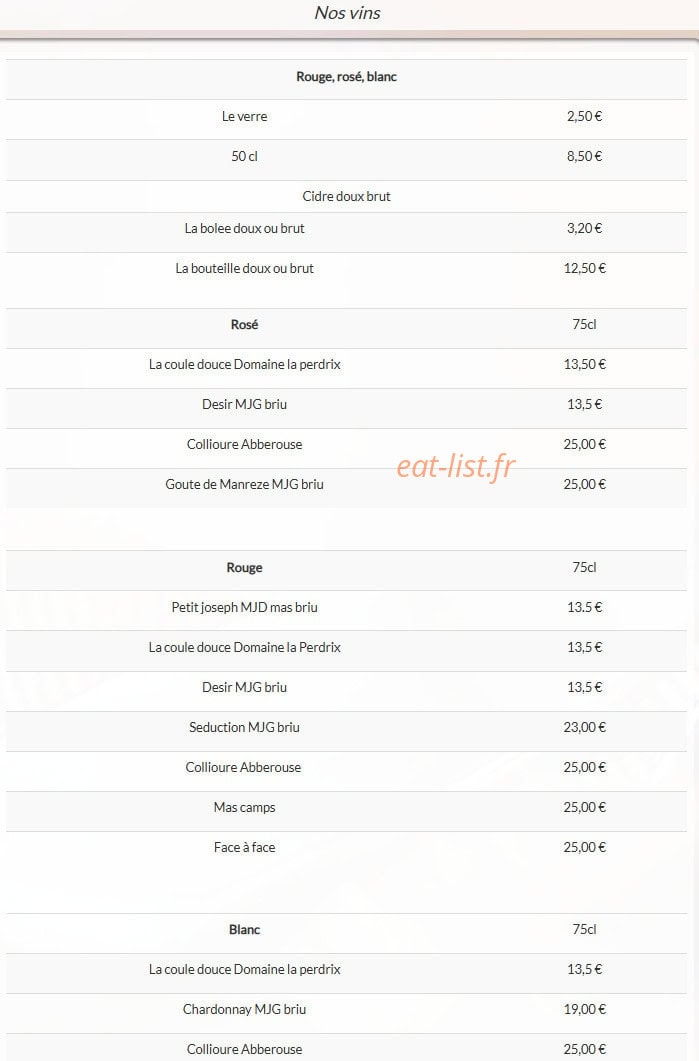
Task: Click 'Petit joseph MJD mas briu'
Action: click(244, 608)
